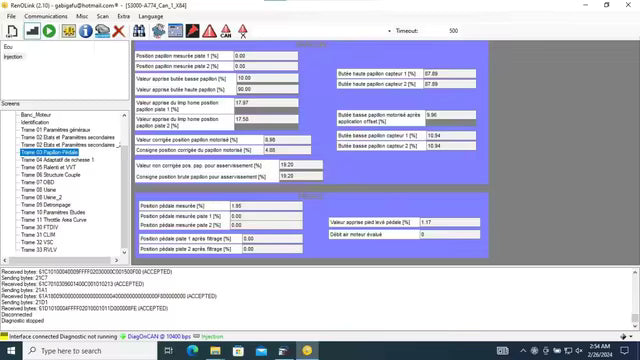Screen dimensions: 640x360
Task: Select Trame 31 CLIM screen
Action: (38, 235)
